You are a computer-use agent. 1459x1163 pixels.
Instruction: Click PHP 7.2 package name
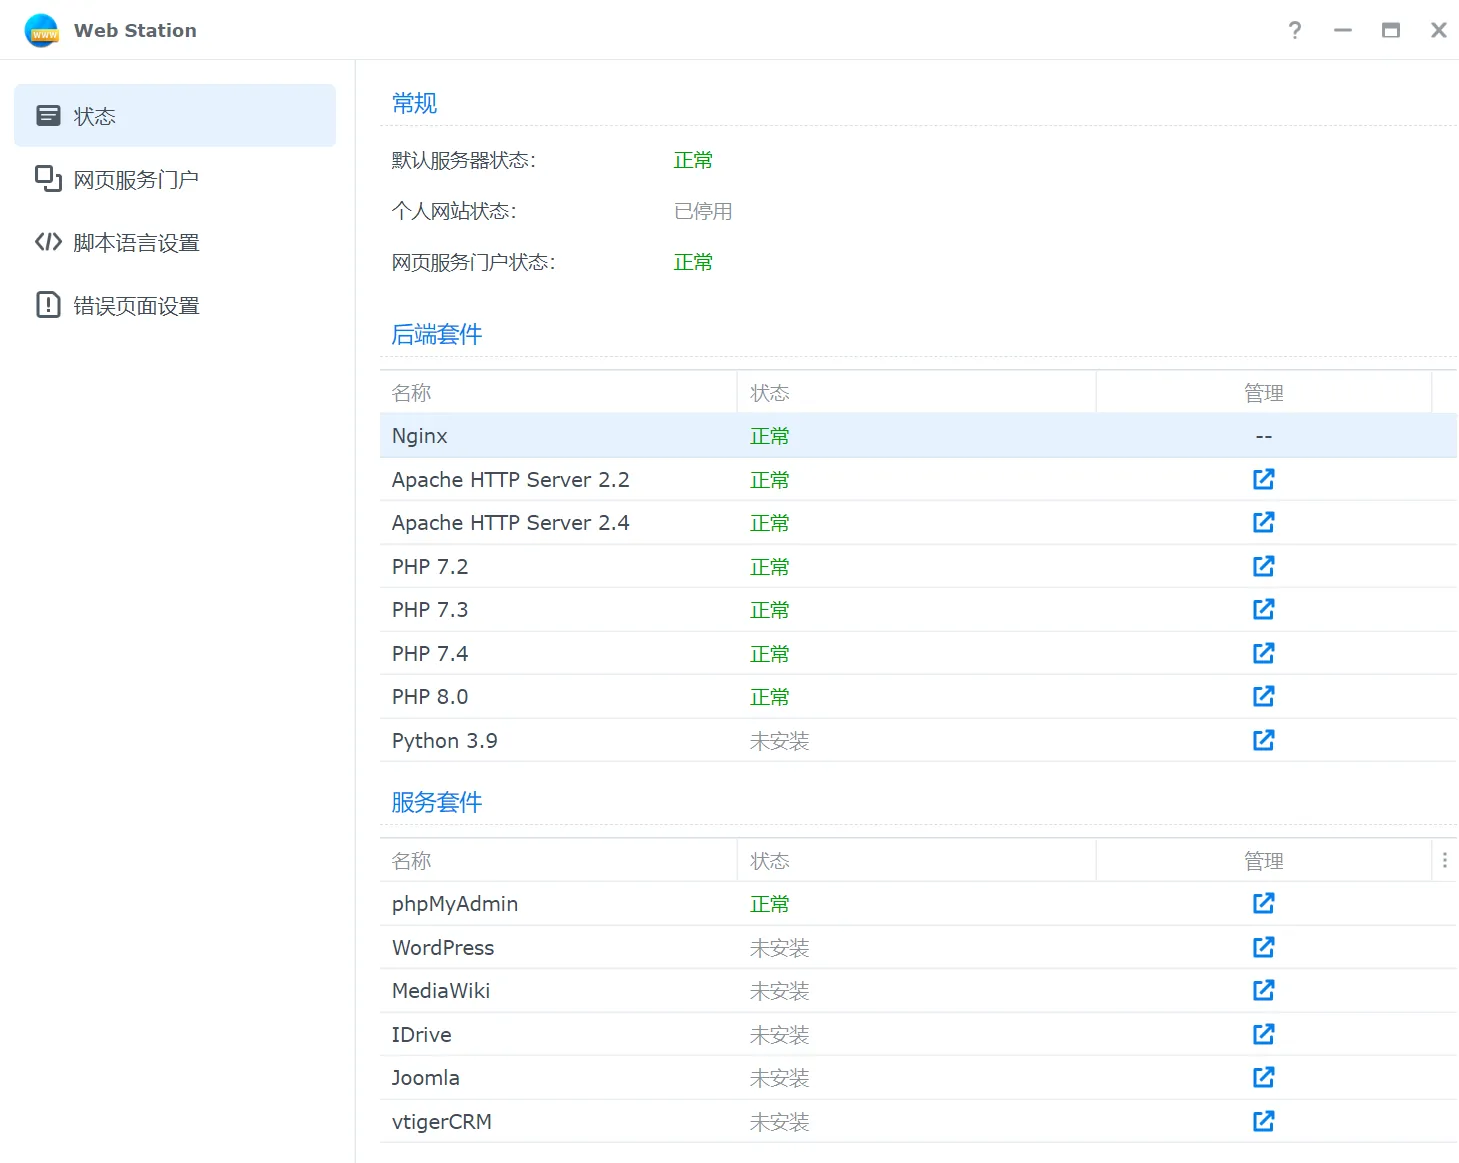click(430, 566)
